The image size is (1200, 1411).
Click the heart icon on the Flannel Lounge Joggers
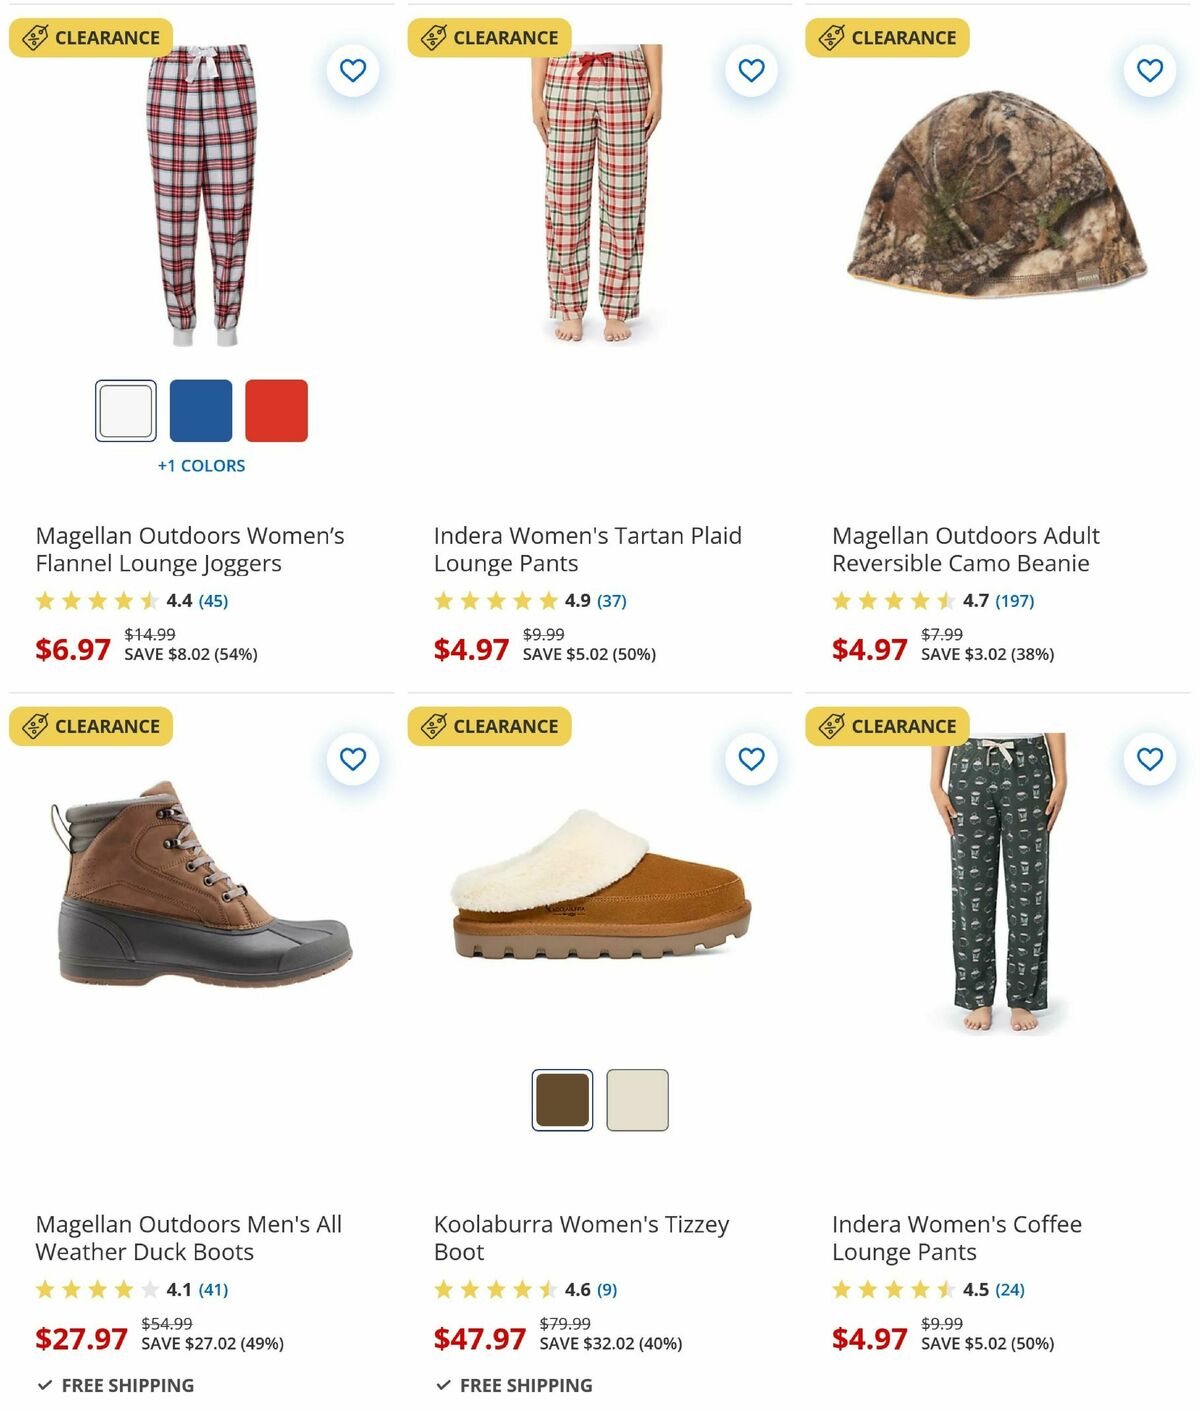(x=352, y=71)
